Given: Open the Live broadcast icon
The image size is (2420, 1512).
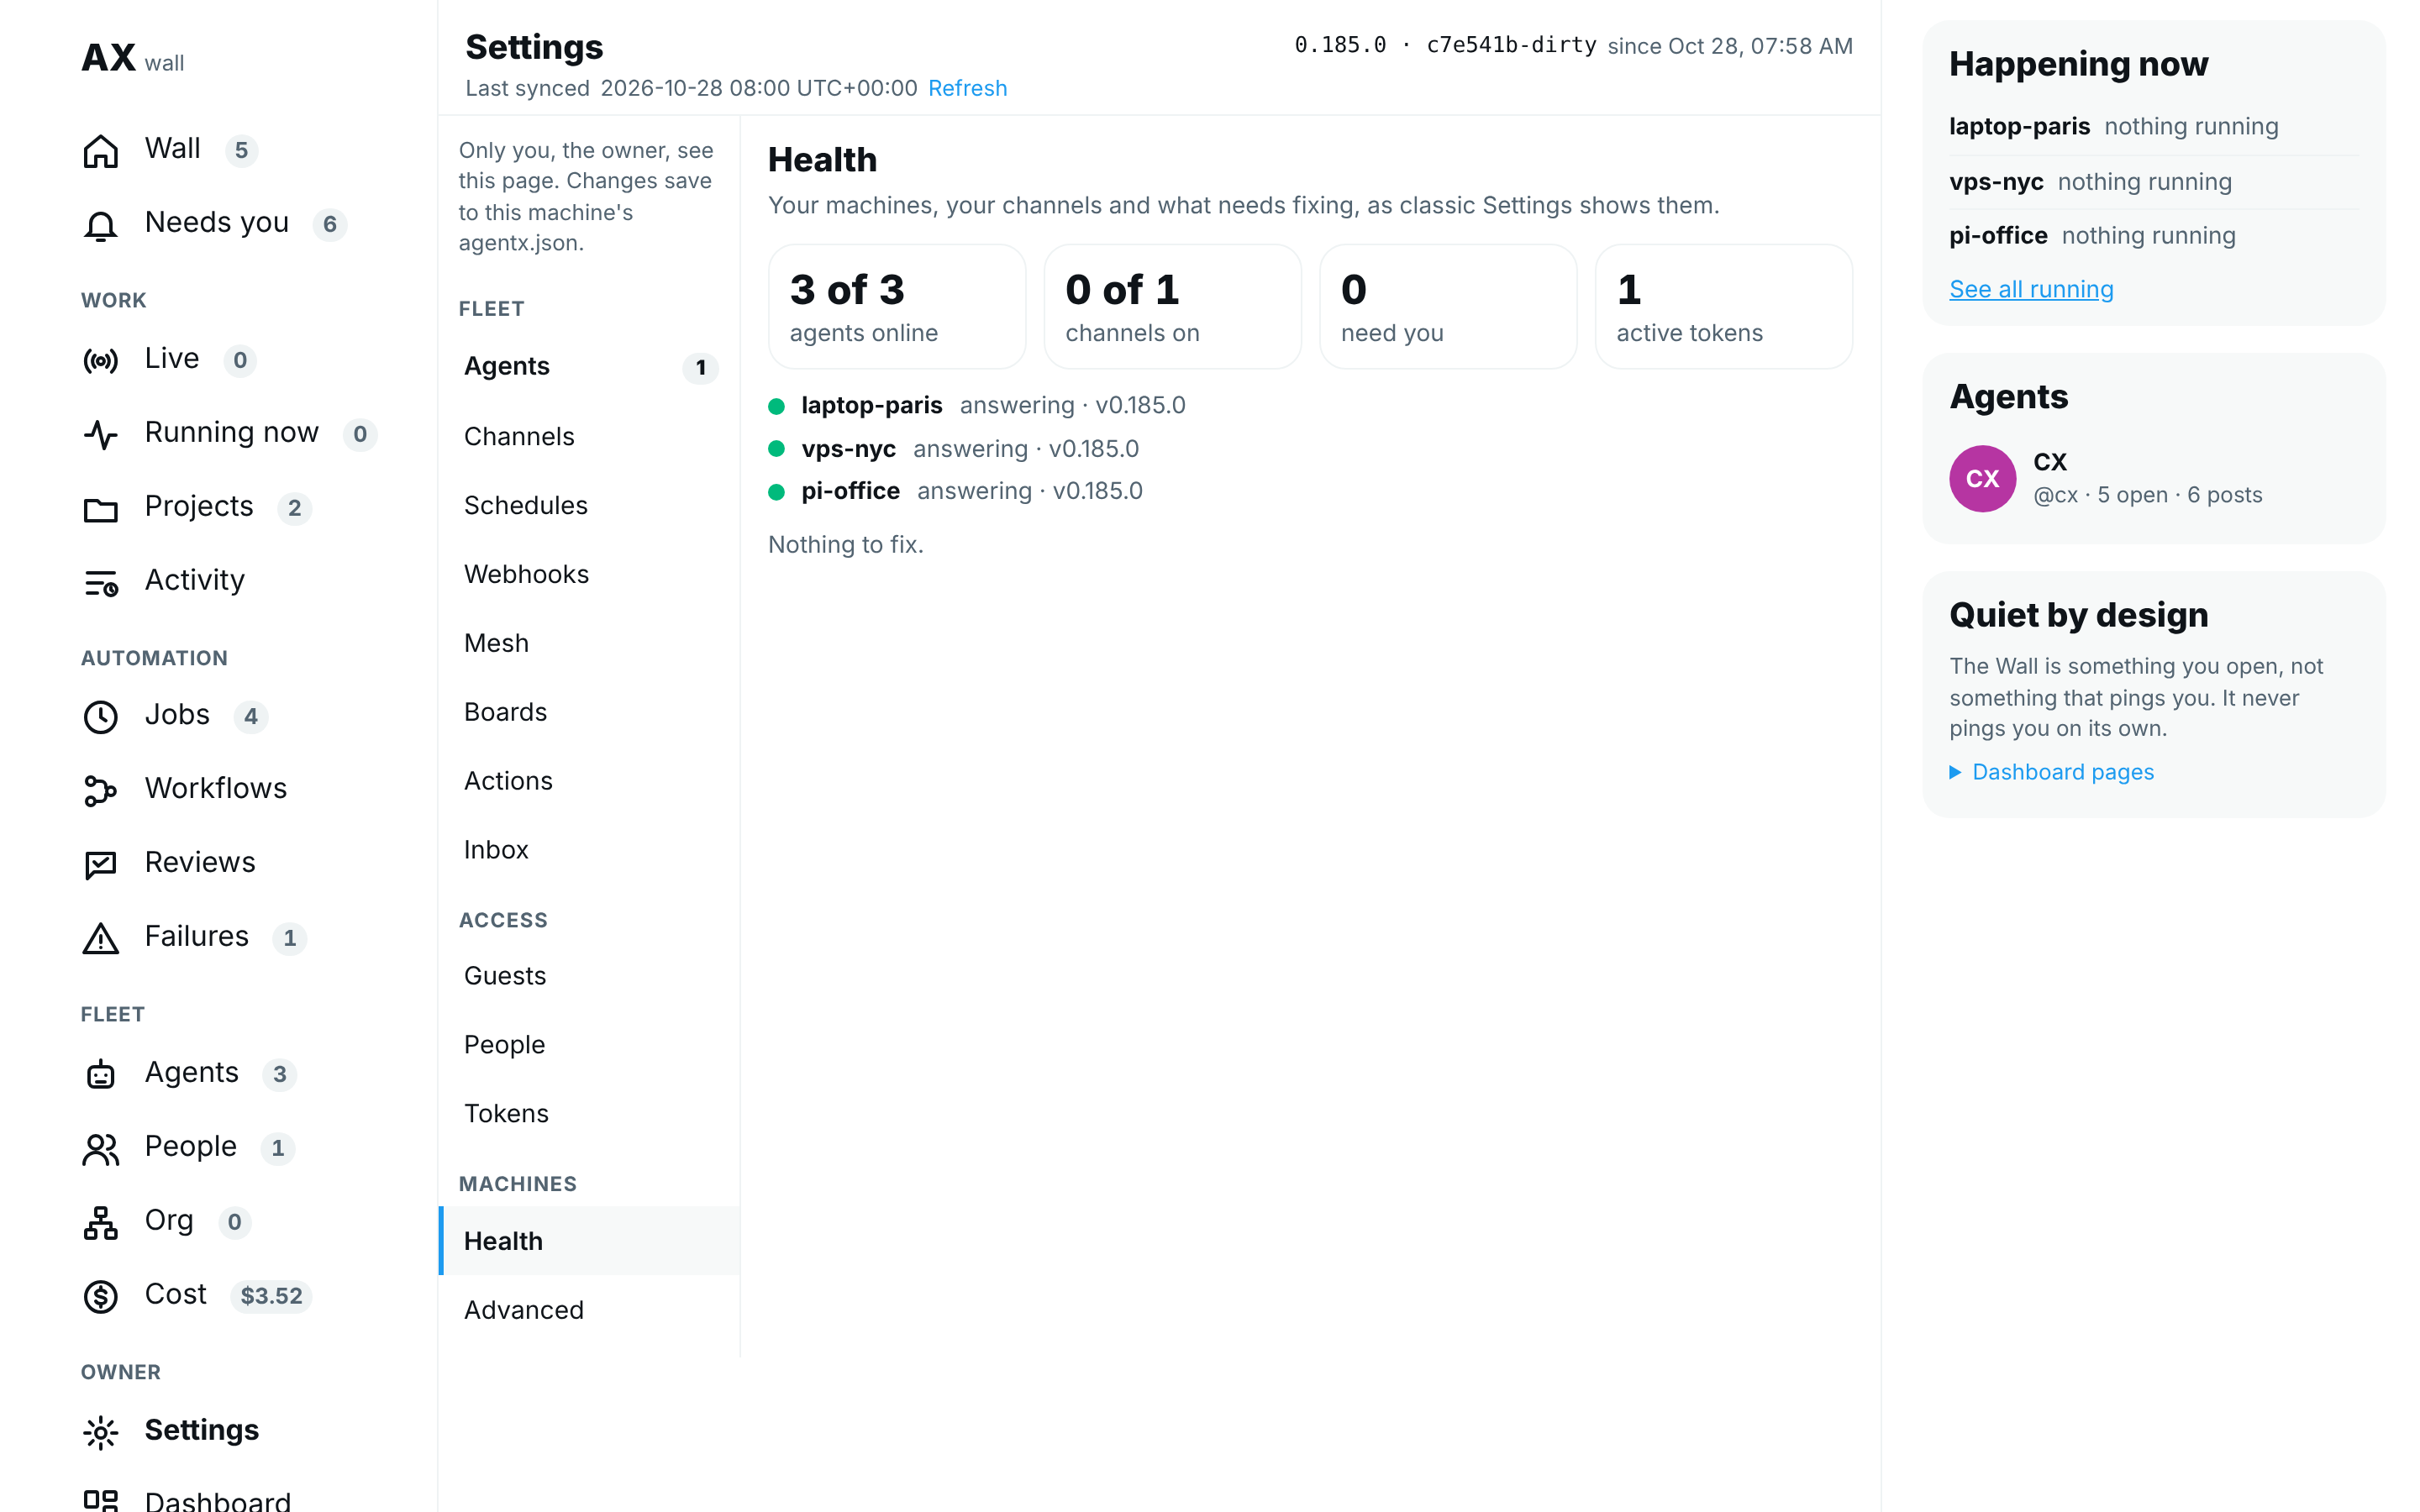Looking at the screenshot, I should 101,360.
